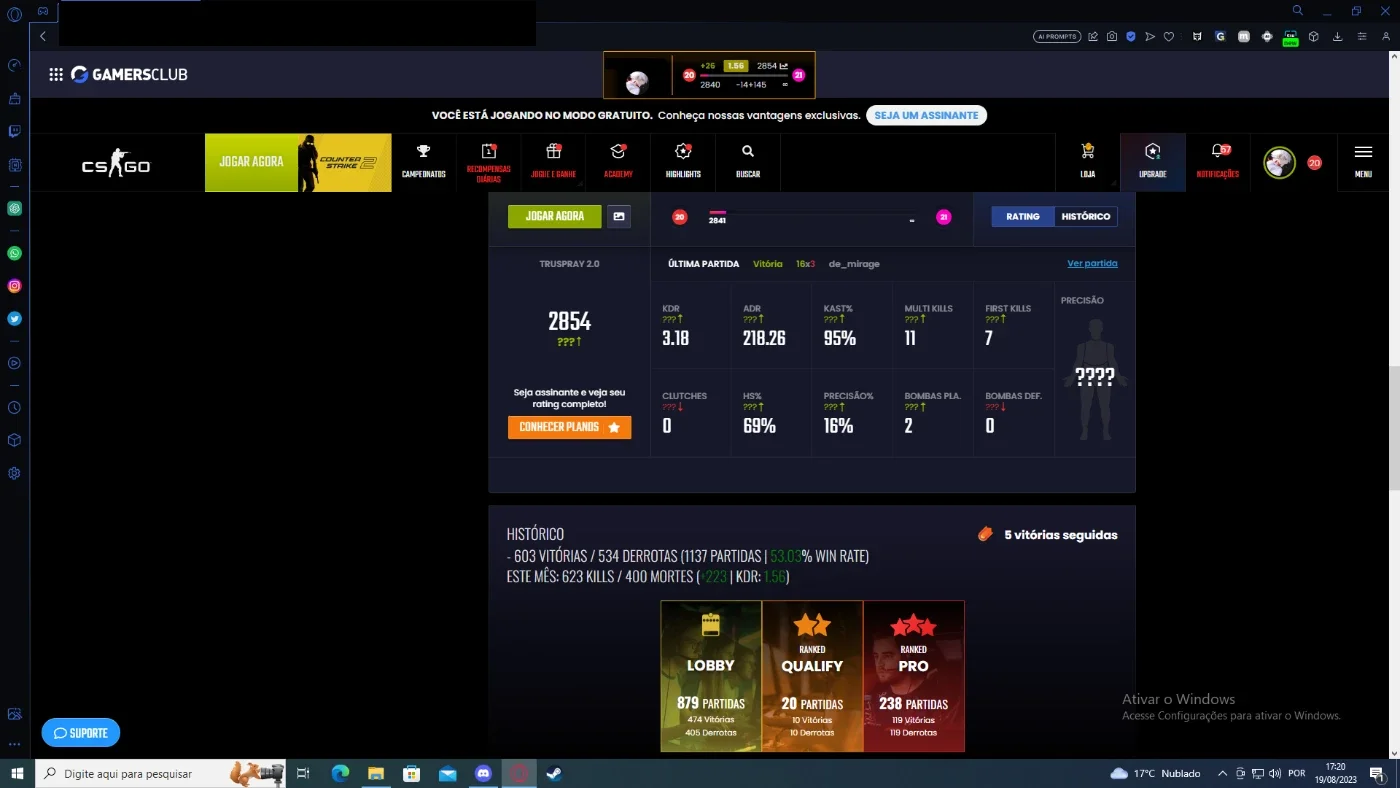1400x788 pixels.
Task: Open the GamersClub apps grid icon
Action: tap(56, 75)
